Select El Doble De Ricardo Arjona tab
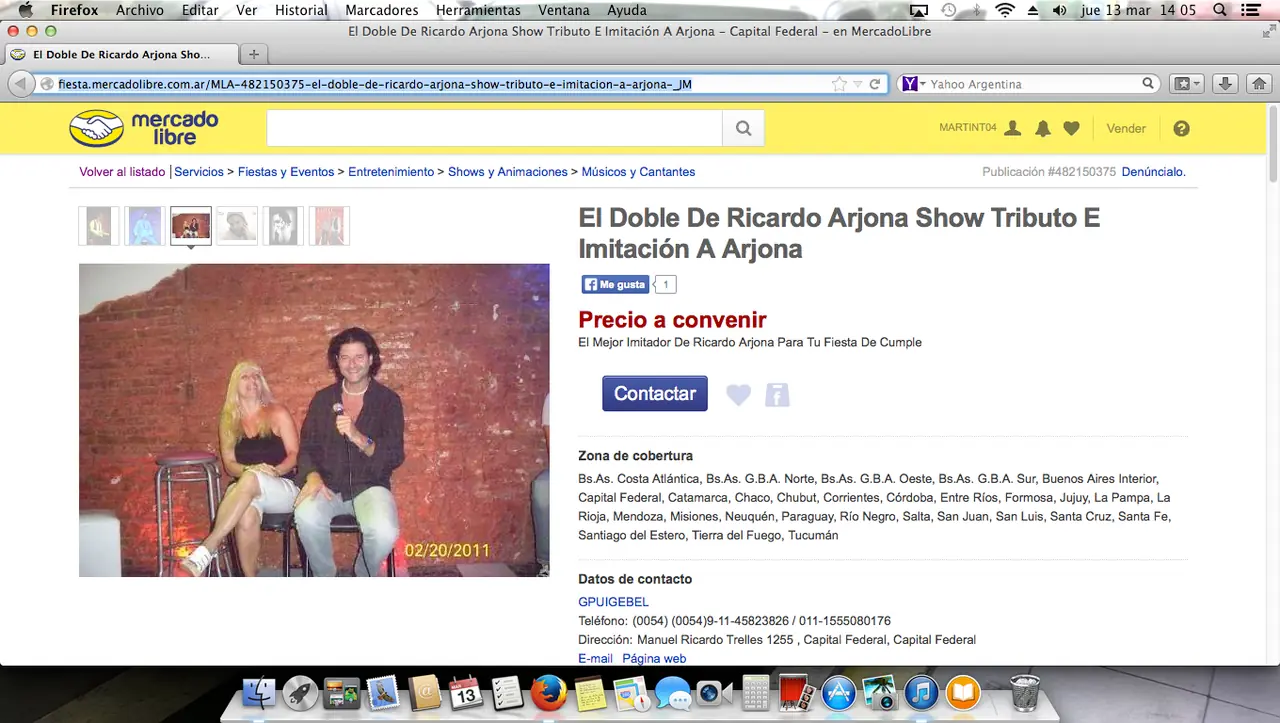This screenshot has width=1280, height=723. 121,54
